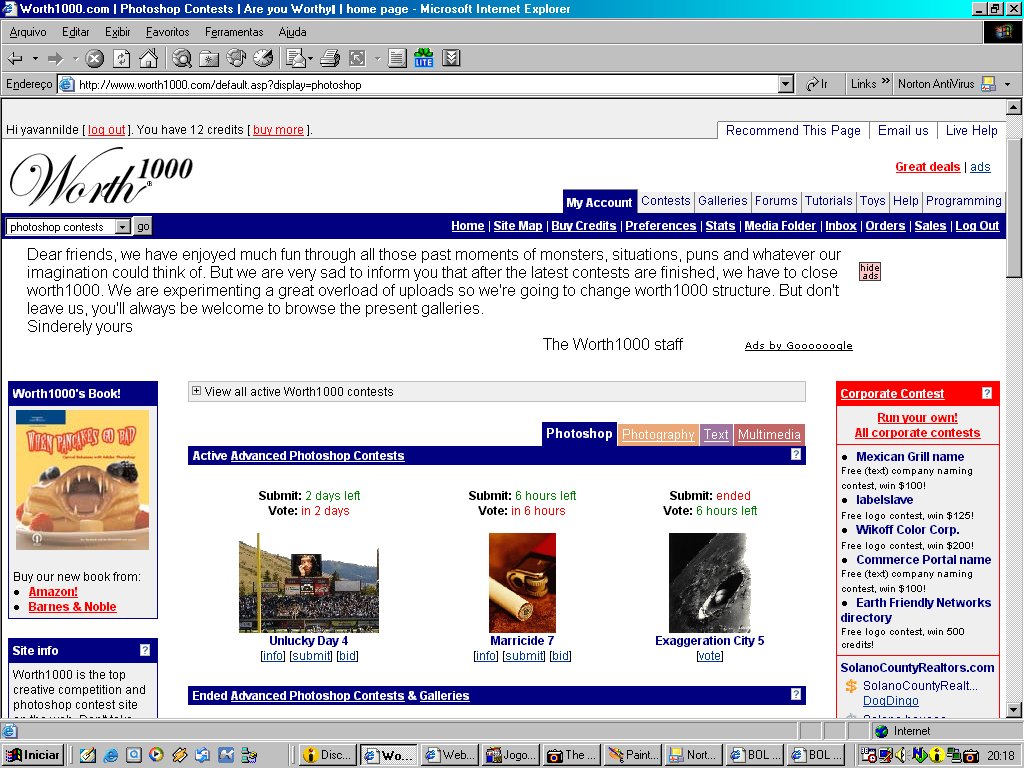Print the page with printer icon
This screenshot has height=768, width=1024.
330,59
